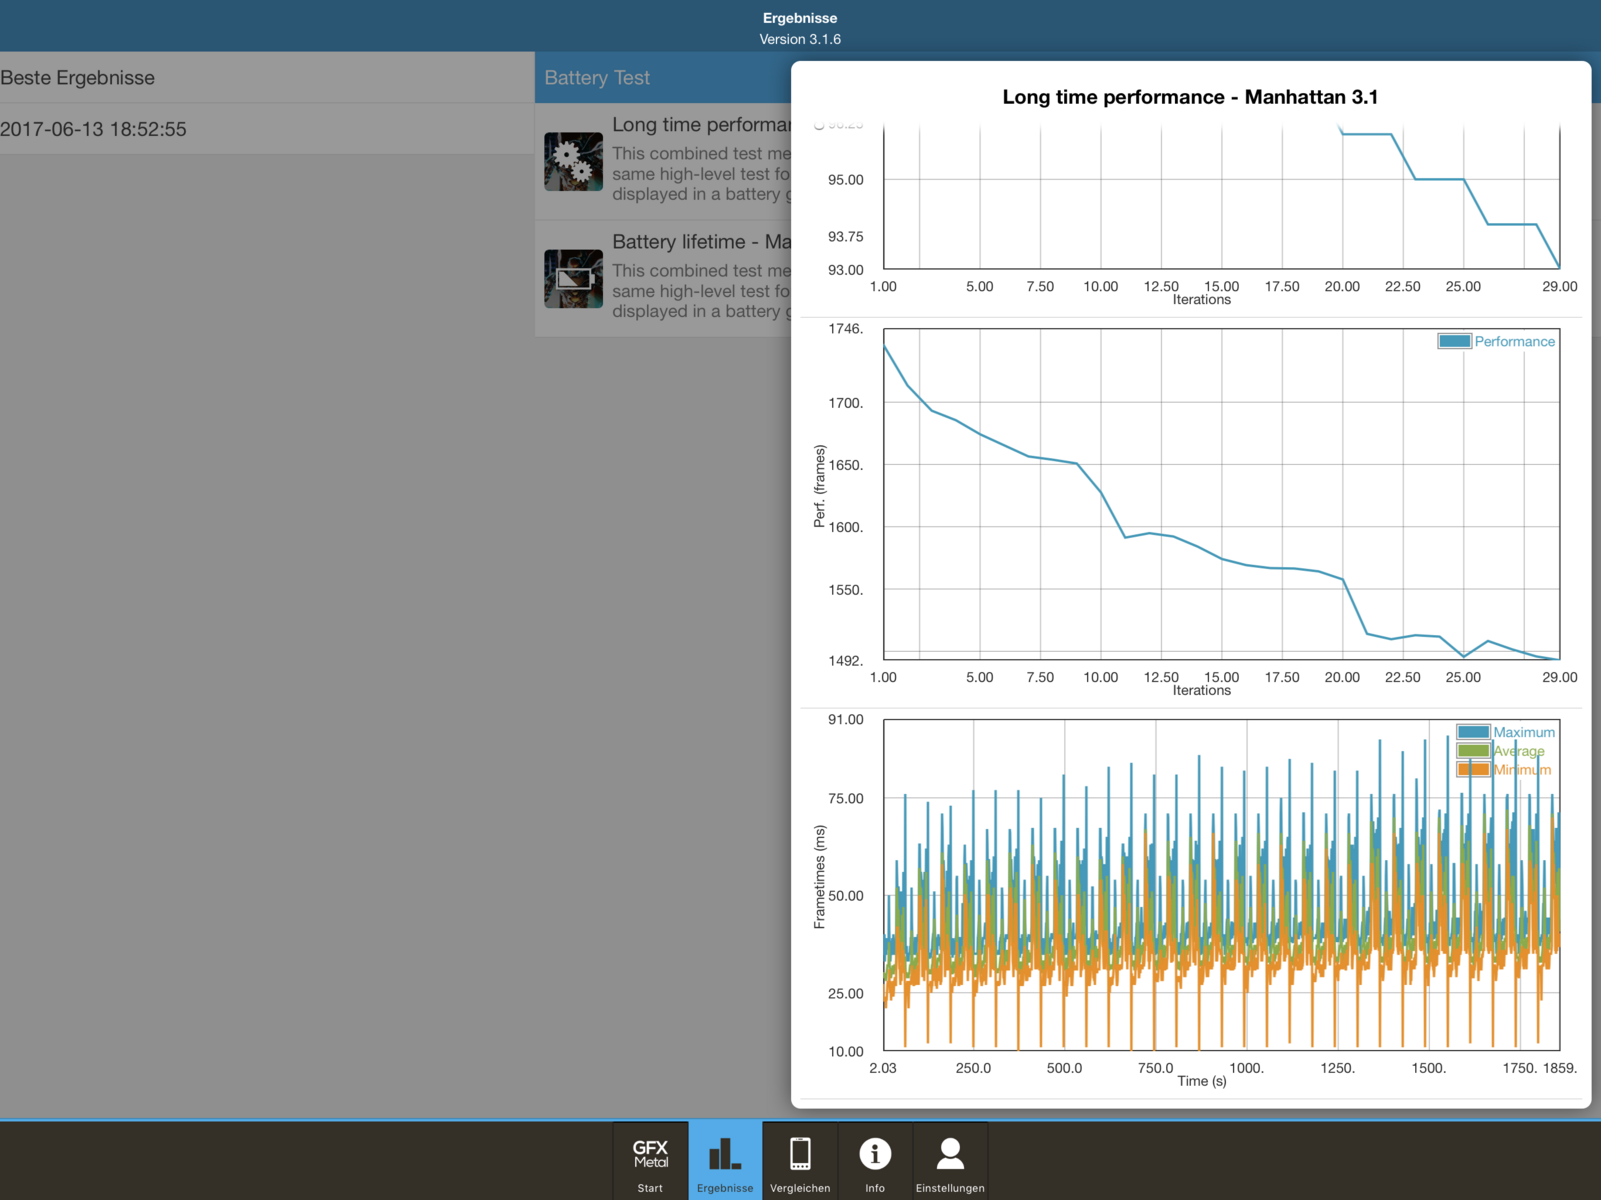The image size is (1601, 1200).
Task: Select the Battery lifetime test title
Action: 701,242
